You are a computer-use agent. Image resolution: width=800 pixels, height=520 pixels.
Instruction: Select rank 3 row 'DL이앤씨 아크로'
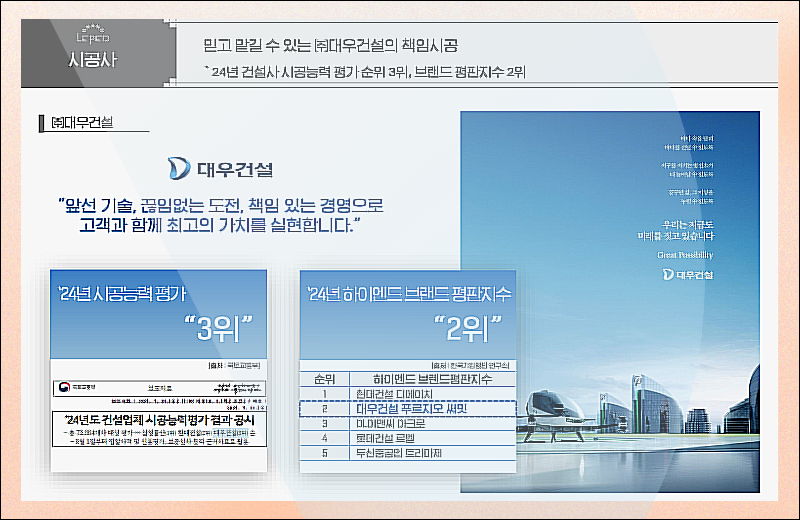(x=408, y=424)
